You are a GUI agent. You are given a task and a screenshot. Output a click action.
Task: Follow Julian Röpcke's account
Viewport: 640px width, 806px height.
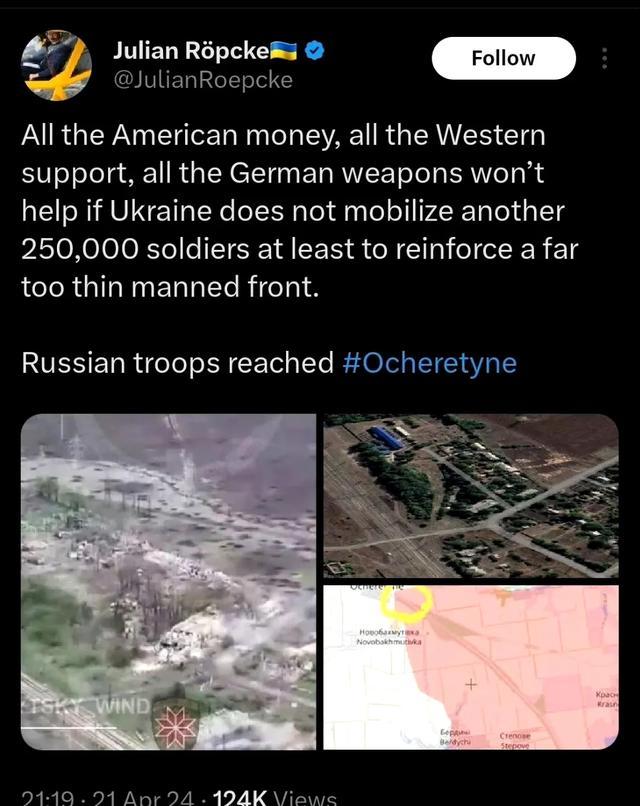tap(504, 58)
